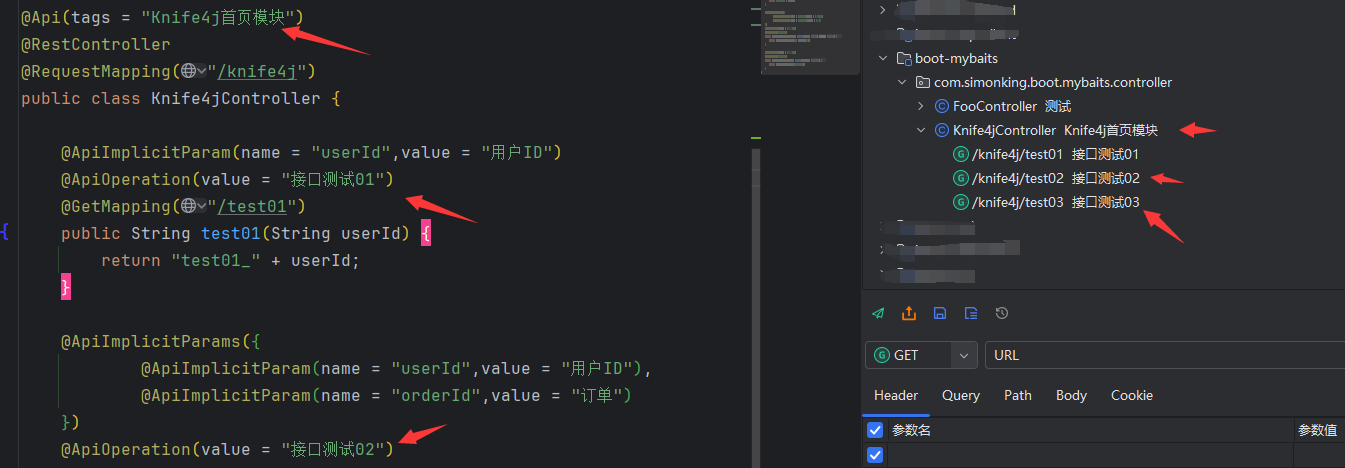Collapse the boot-mybaits tree node
The image size is (1345, 468).
click(x=881, y=58)
